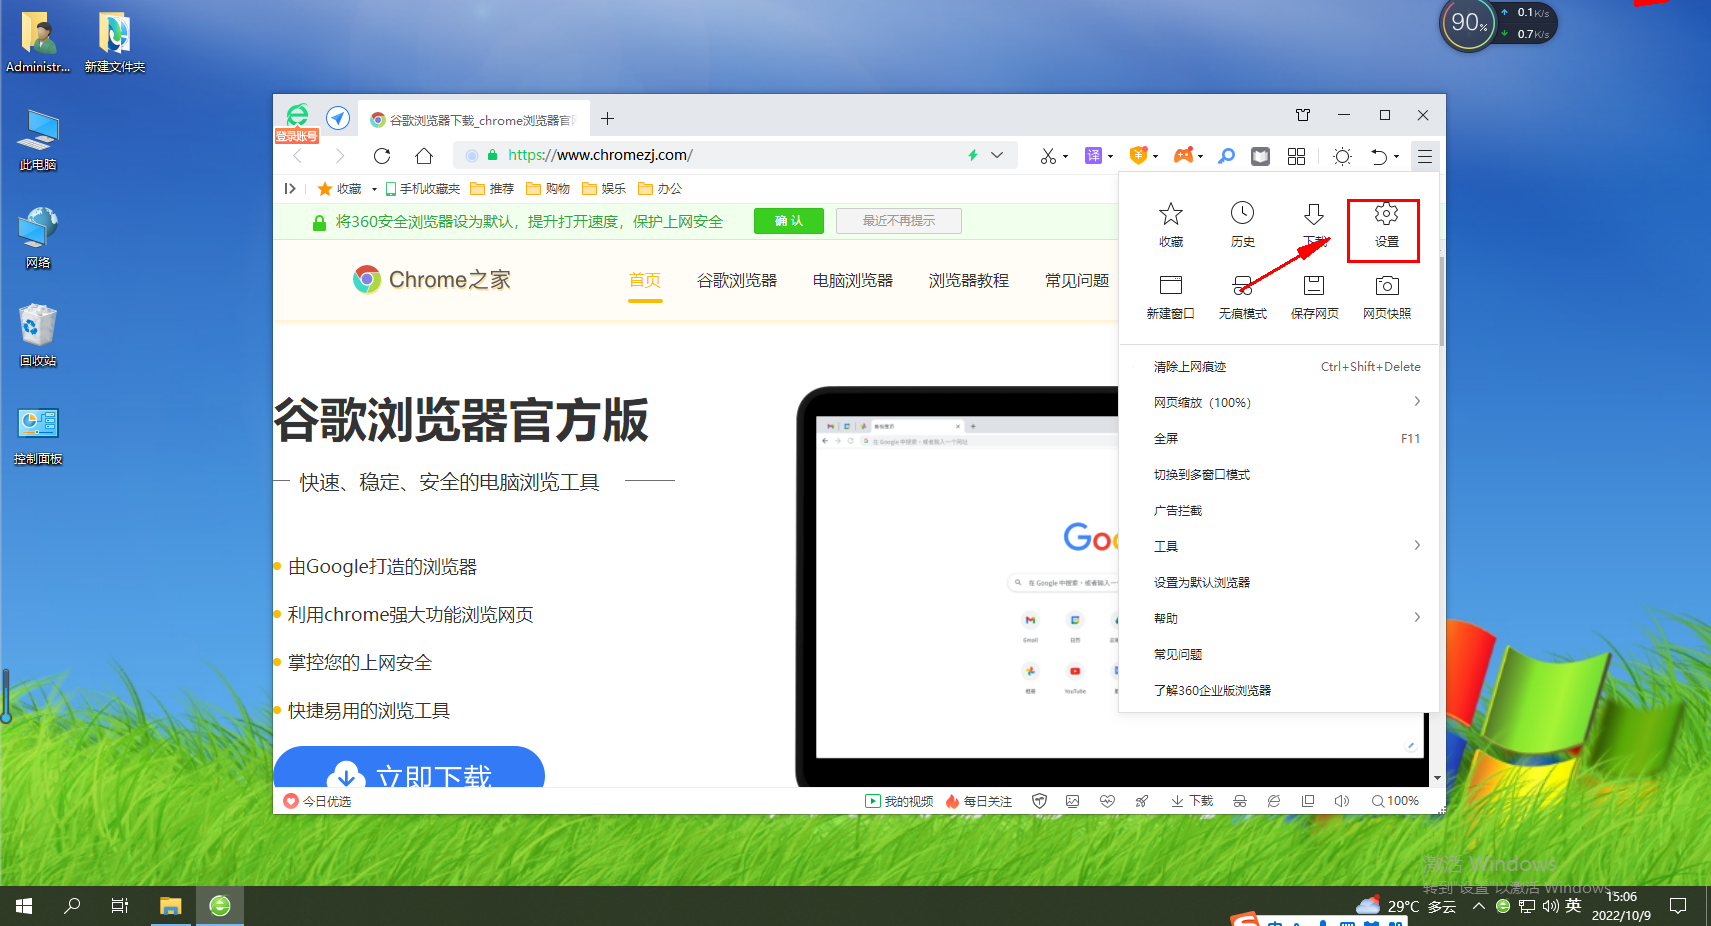Open 谷歌浏览器 page nav link
Image resolution: width=1711 pixels, height=926 pixels.
737,281
